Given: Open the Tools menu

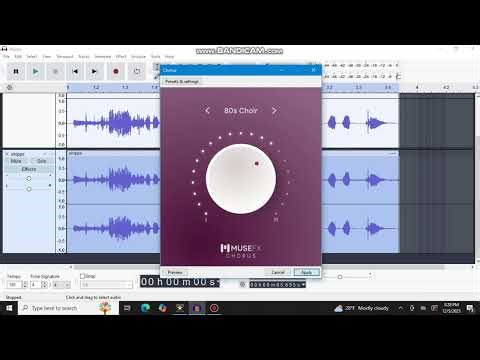Looking at the screenshot, I should pos(155,56).
